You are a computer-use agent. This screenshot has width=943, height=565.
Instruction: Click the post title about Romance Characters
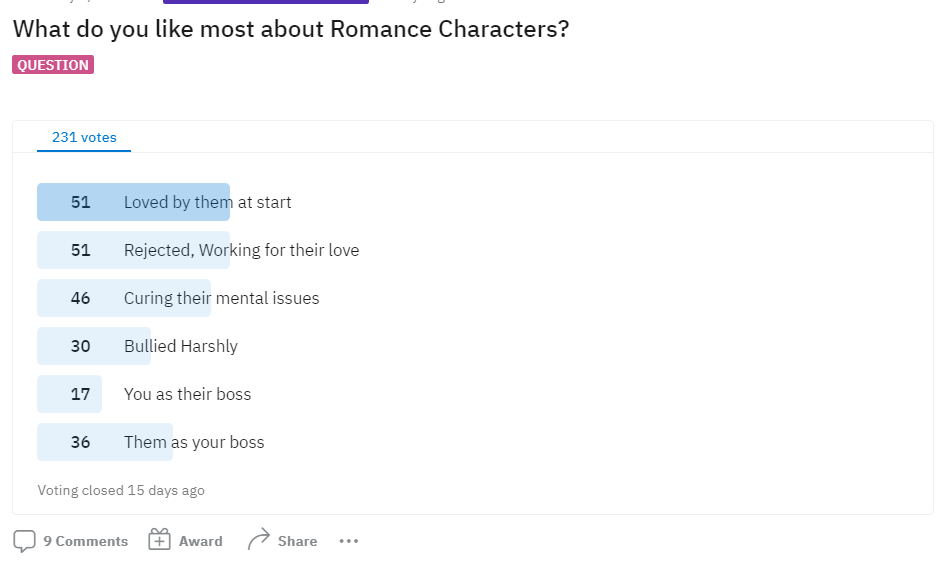click(x=291, y=29)
